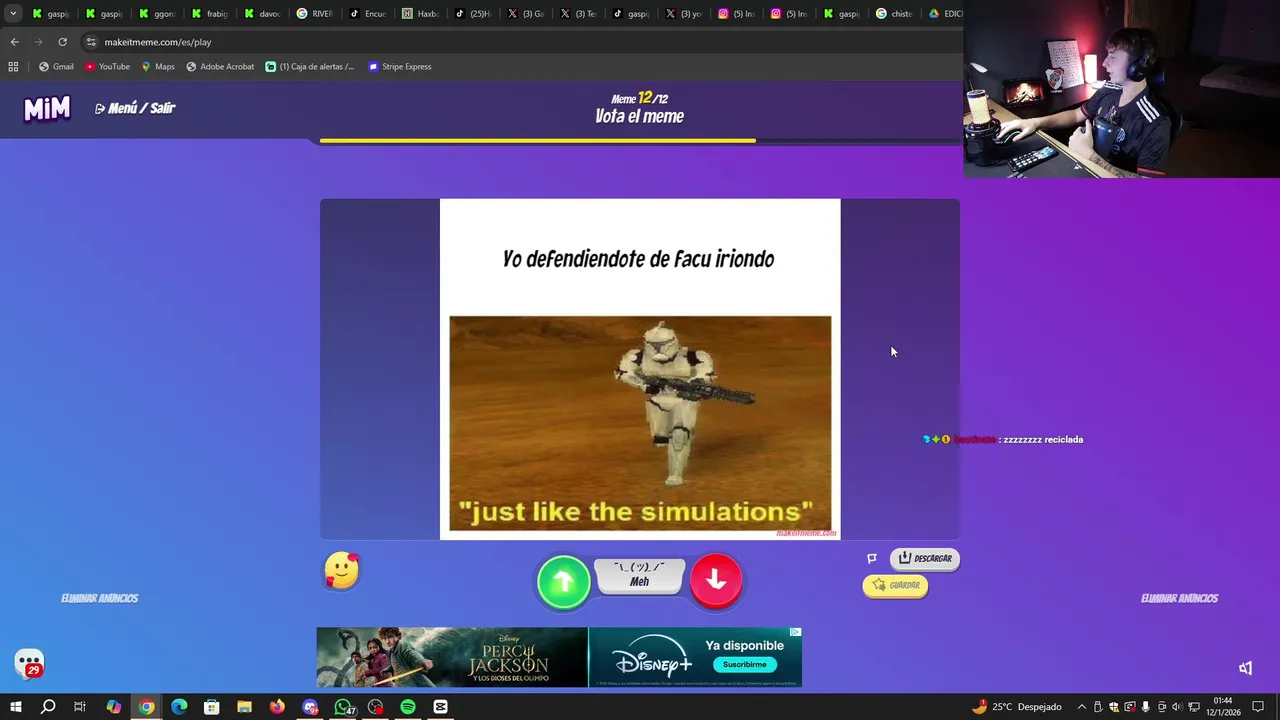This screenshot has height=720, width=1280.
Task: Open the apps grid bookmark
Action: (13, 67)
